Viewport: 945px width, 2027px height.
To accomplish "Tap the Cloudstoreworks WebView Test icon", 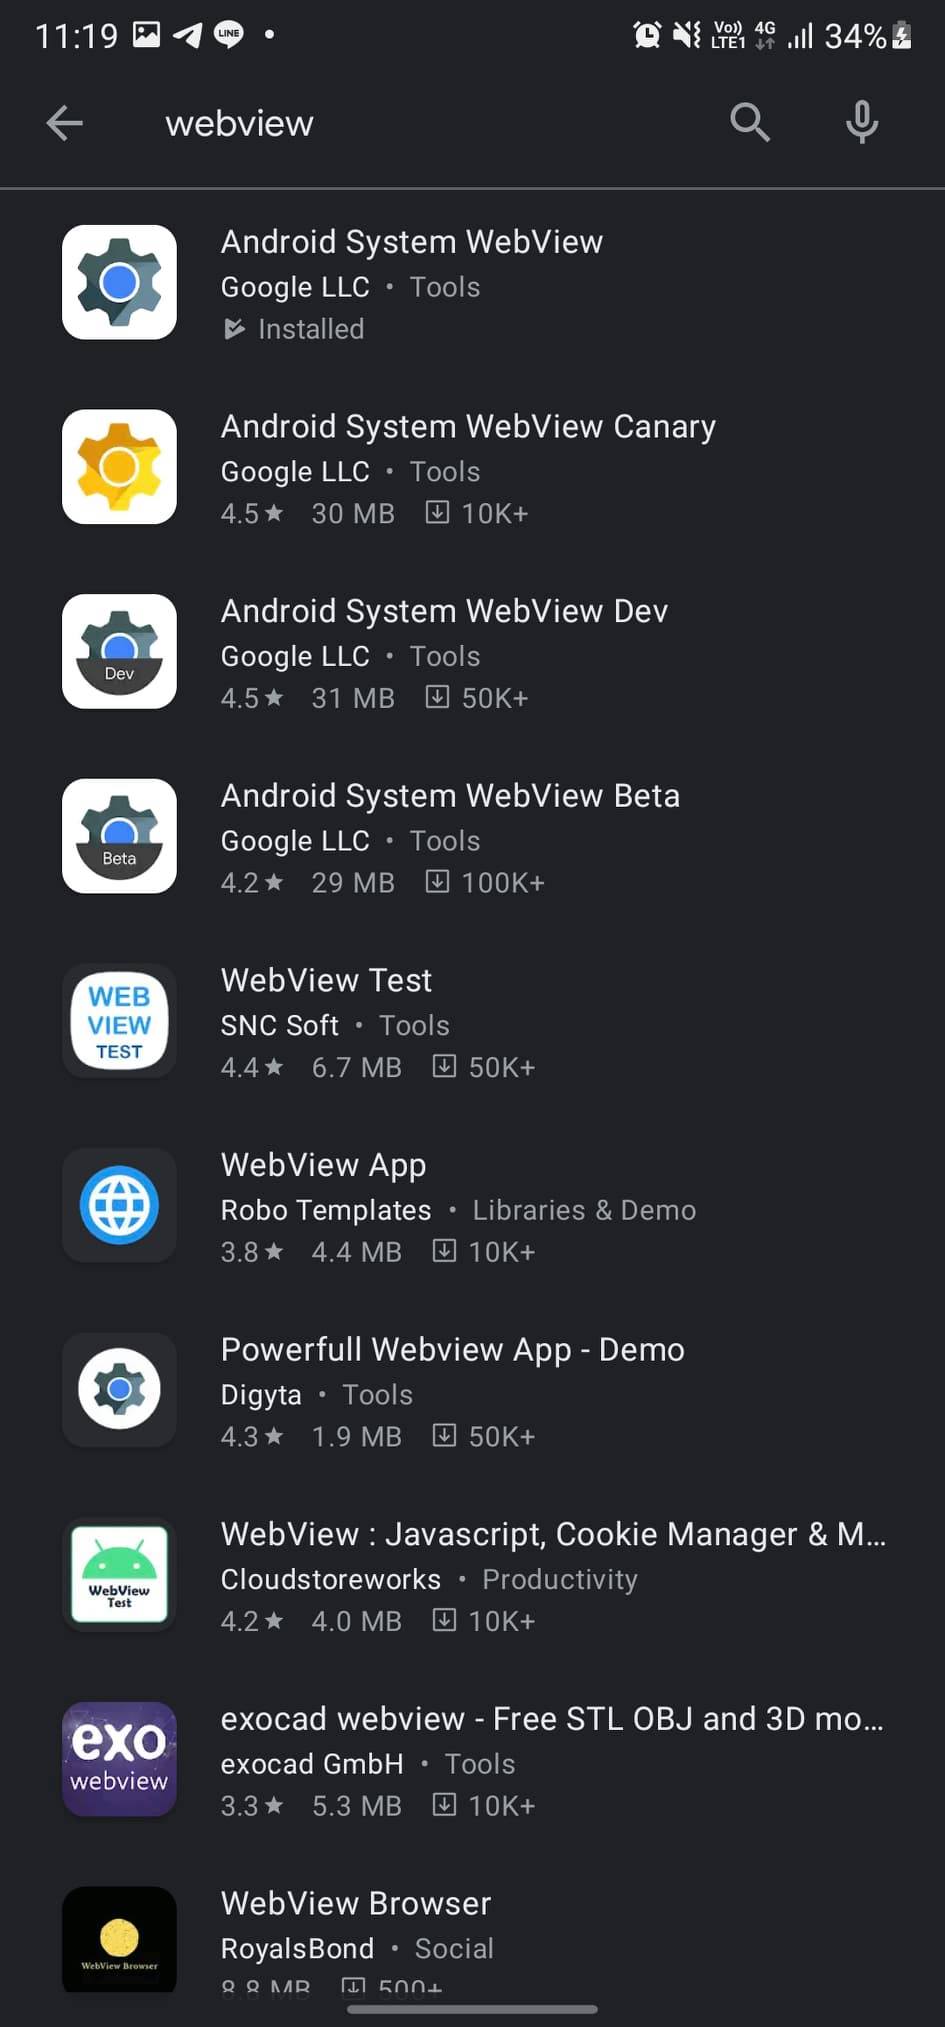I will point(119,1575).
